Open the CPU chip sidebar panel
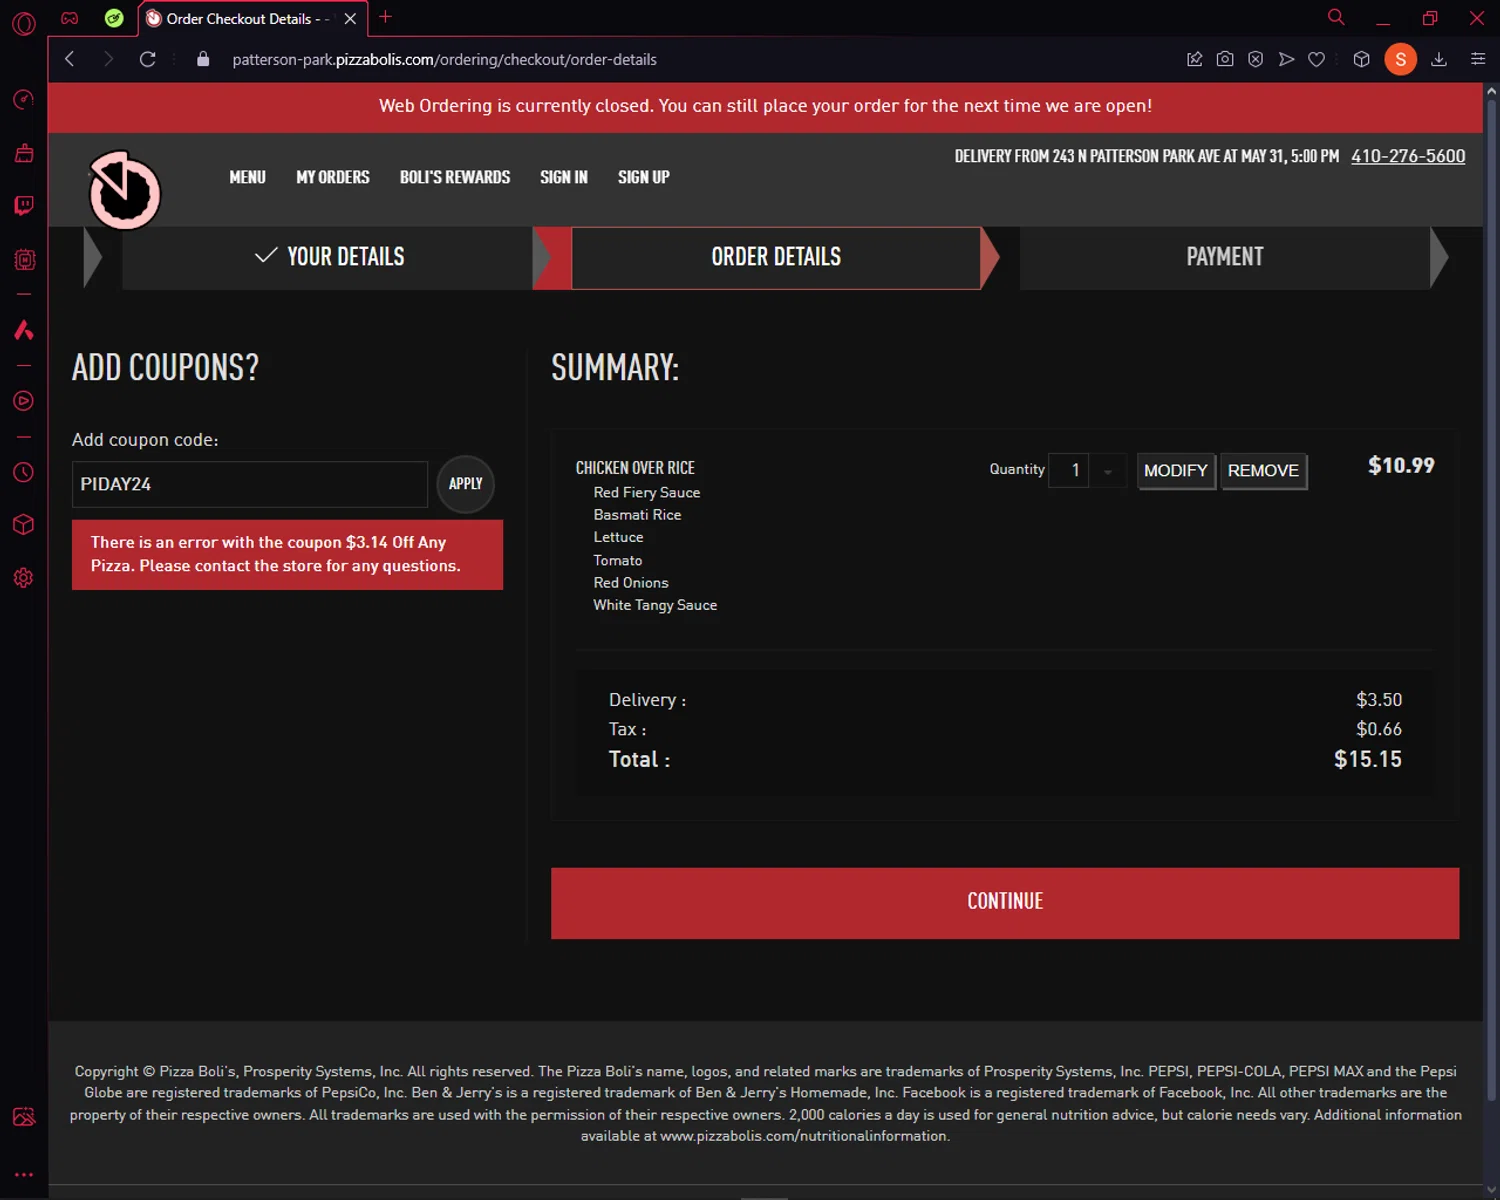 click(24, 260)
